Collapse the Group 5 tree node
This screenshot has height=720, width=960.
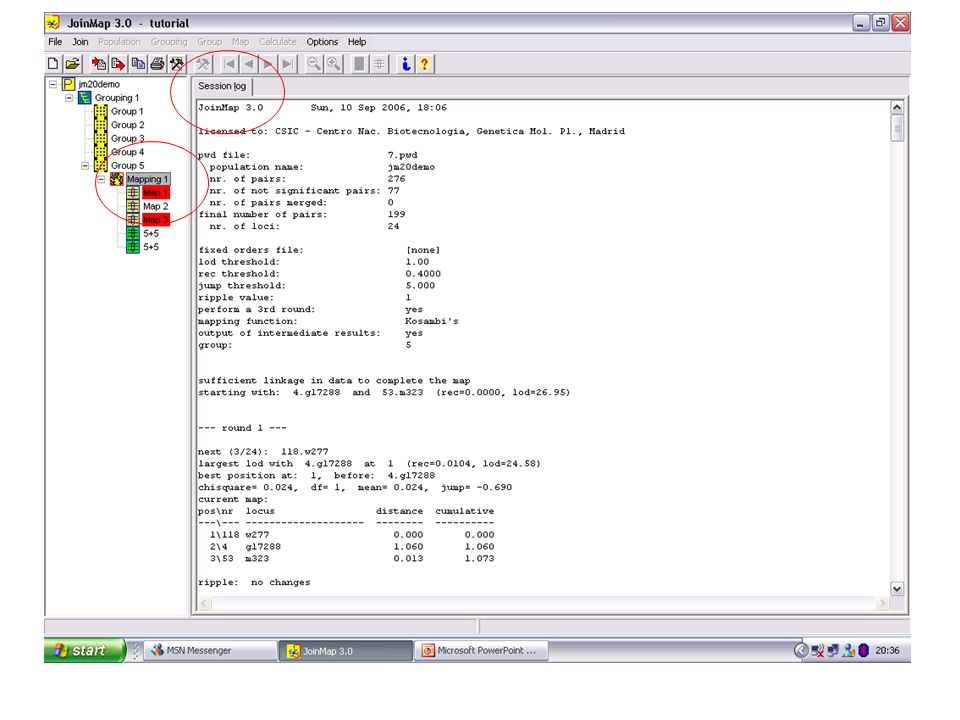pyautogui.click(x=84, y=165)
